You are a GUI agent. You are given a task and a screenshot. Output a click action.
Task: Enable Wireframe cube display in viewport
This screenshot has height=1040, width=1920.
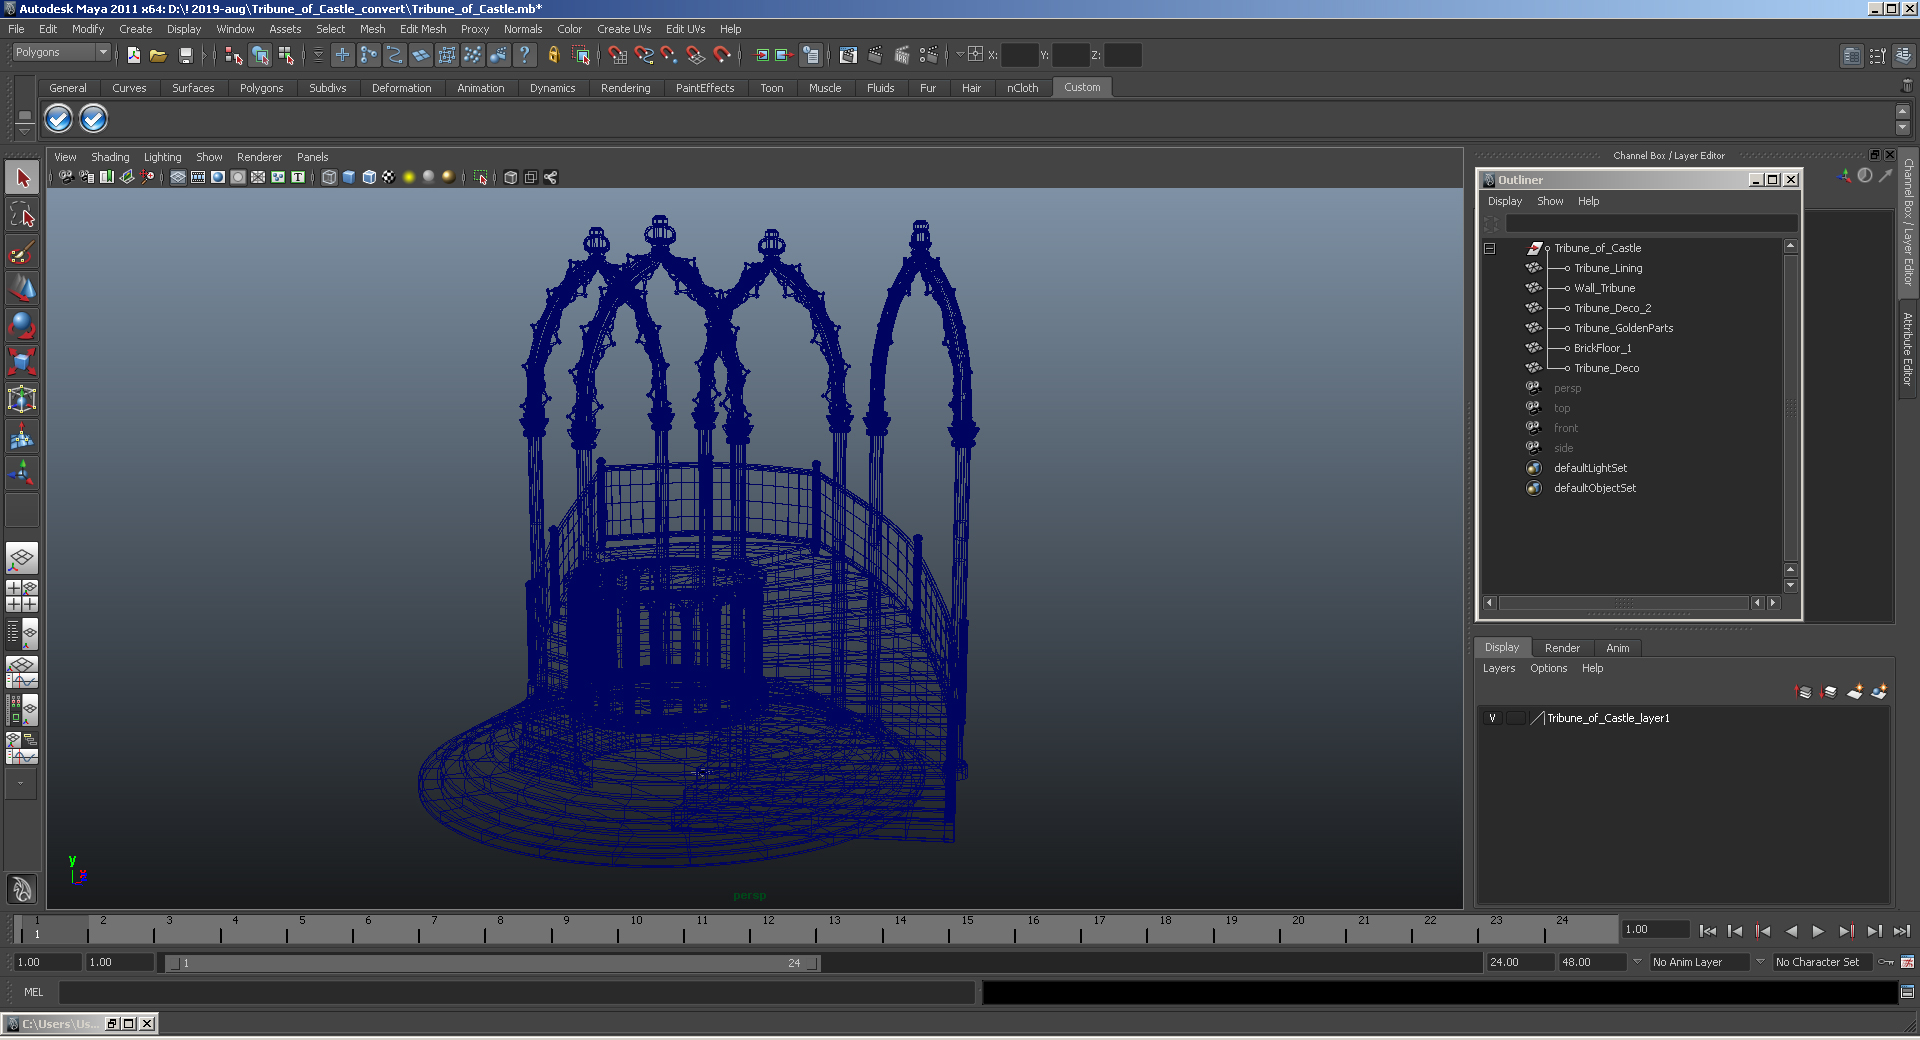pyautogui.click(x=329, y=177)
